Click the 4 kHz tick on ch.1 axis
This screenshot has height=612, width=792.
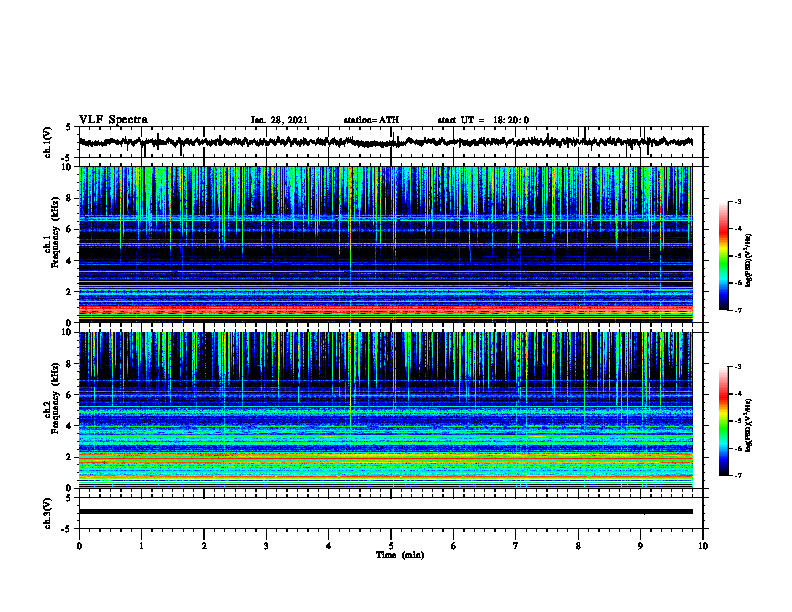(71, 261)
